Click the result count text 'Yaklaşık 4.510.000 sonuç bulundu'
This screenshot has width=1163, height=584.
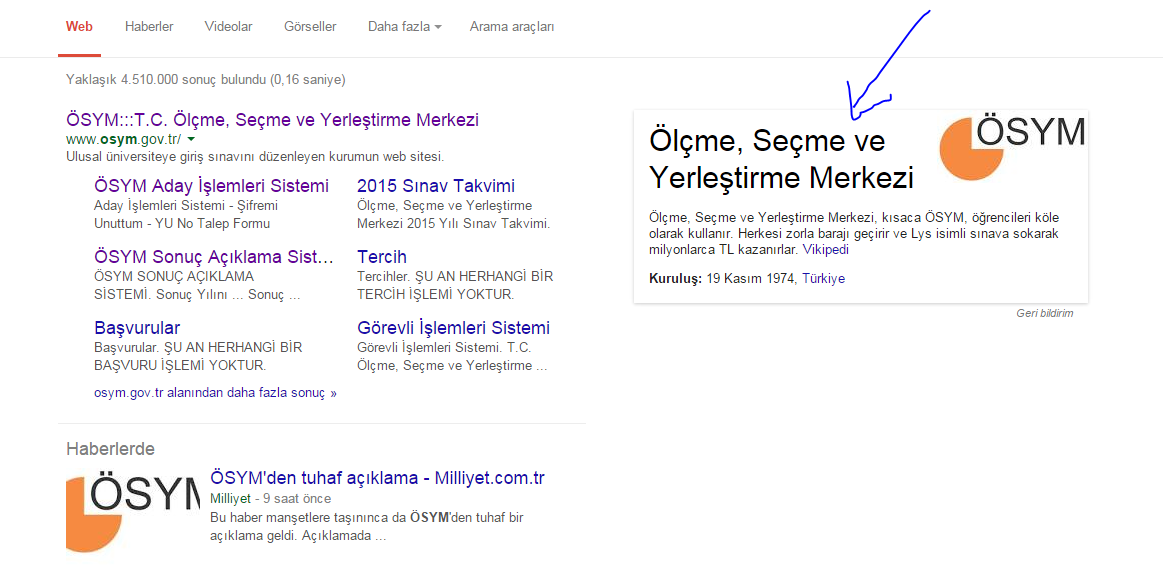(x=205, y=79)
